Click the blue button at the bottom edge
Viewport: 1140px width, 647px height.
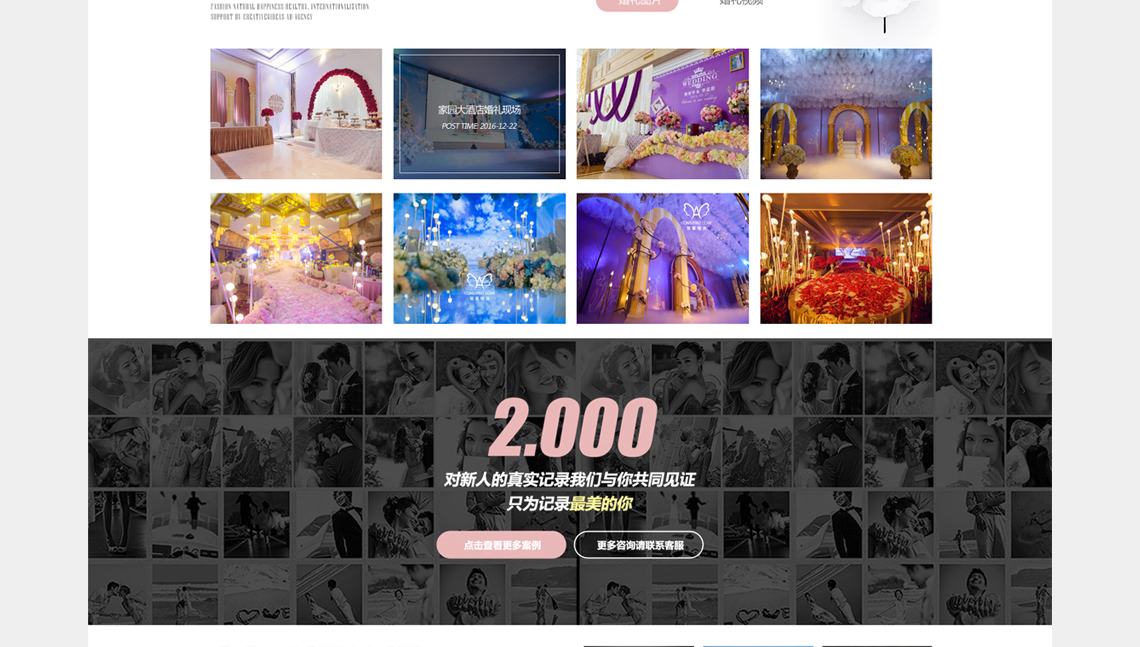(x=758, y=645)
